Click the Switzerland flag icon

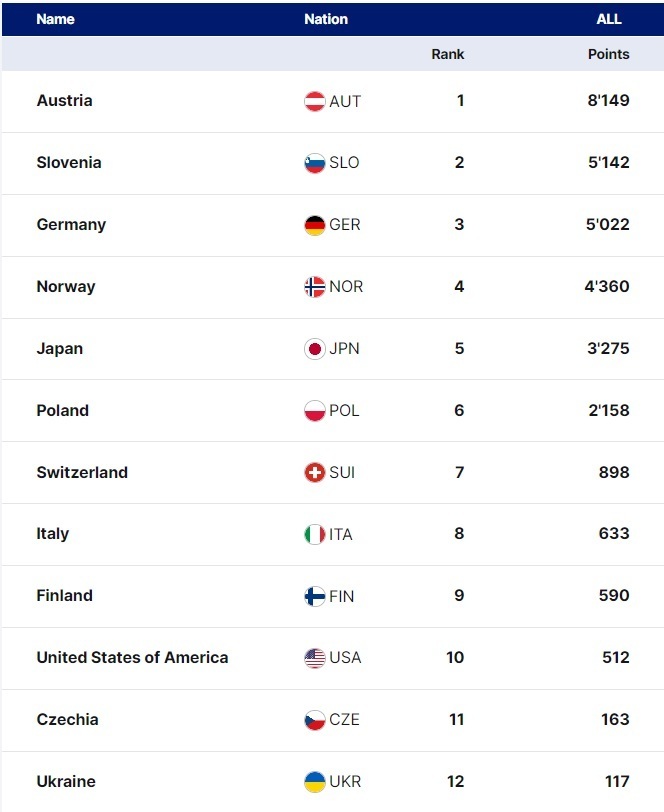pyautogui.click(x=315, y=473)
